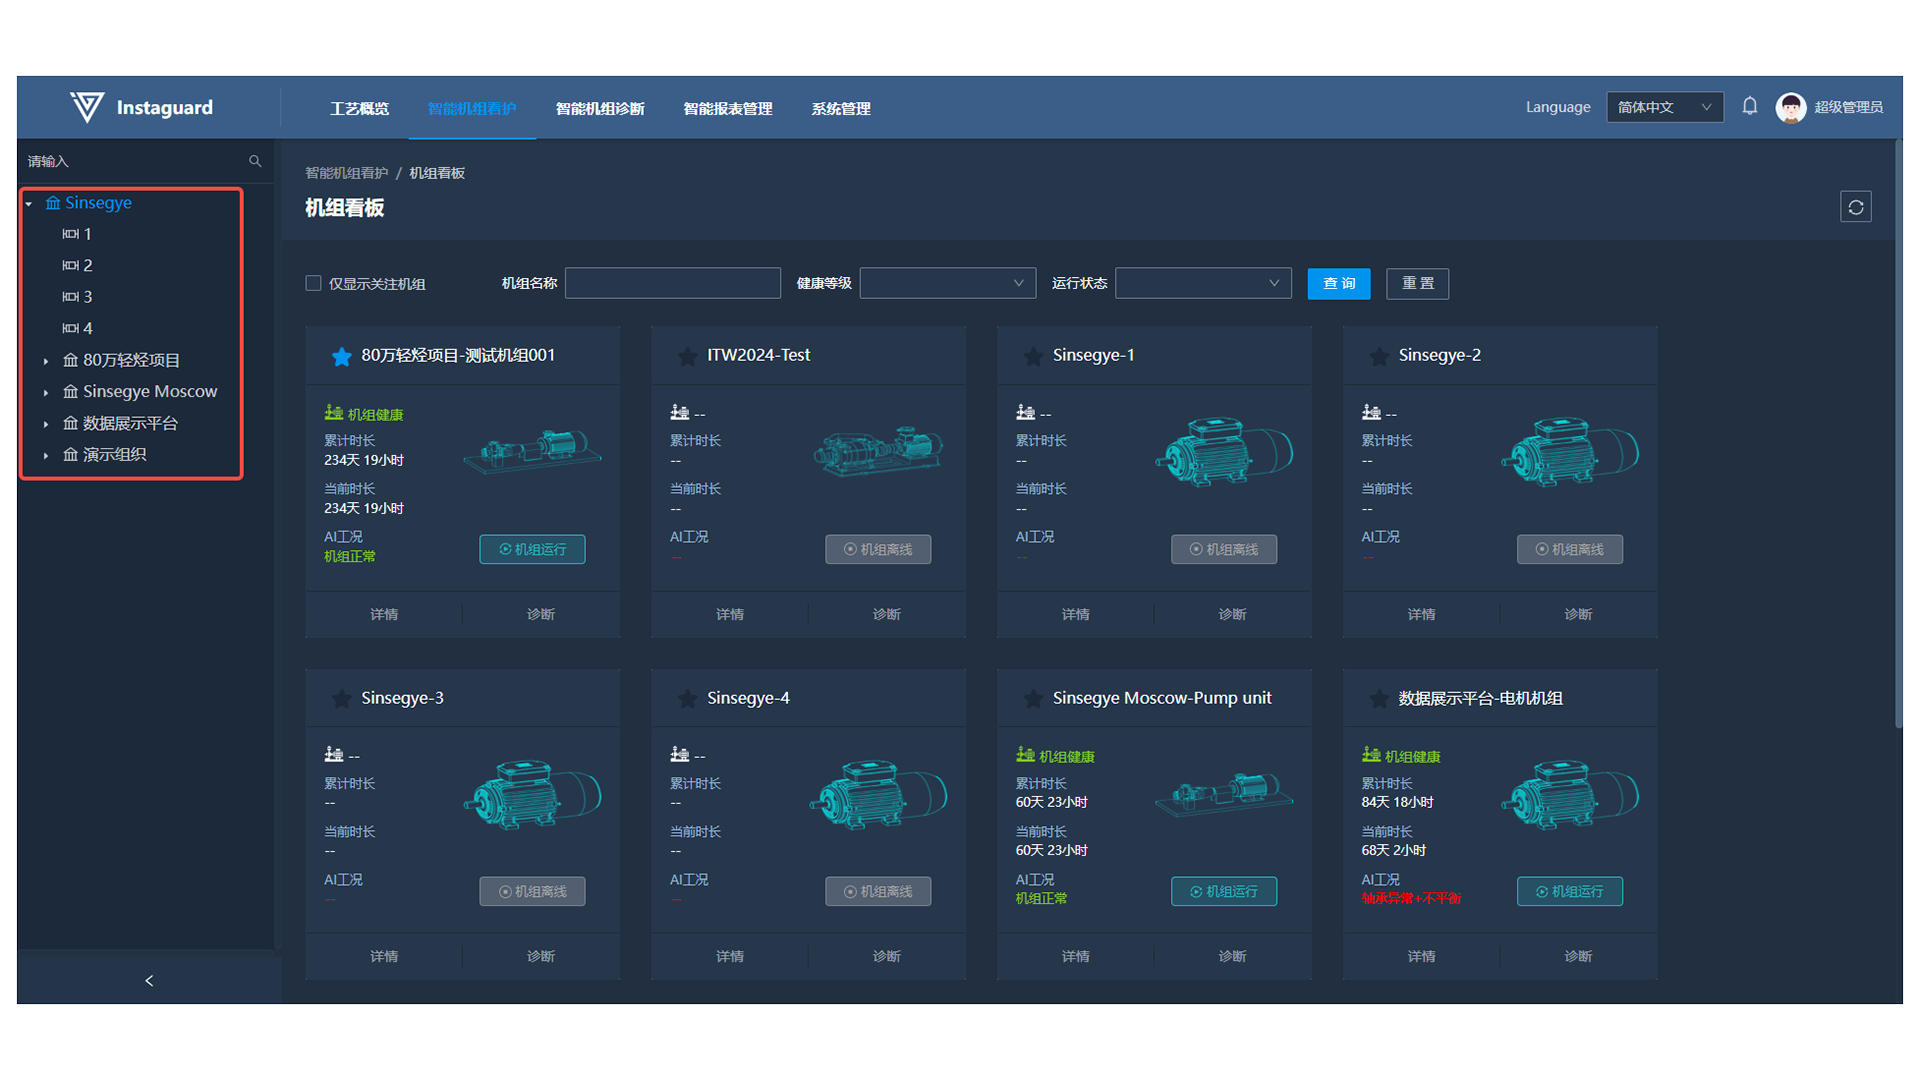Favorite the Sinsegye-1 card star
1920x1080 pixels.
[x=1033, y=356]
